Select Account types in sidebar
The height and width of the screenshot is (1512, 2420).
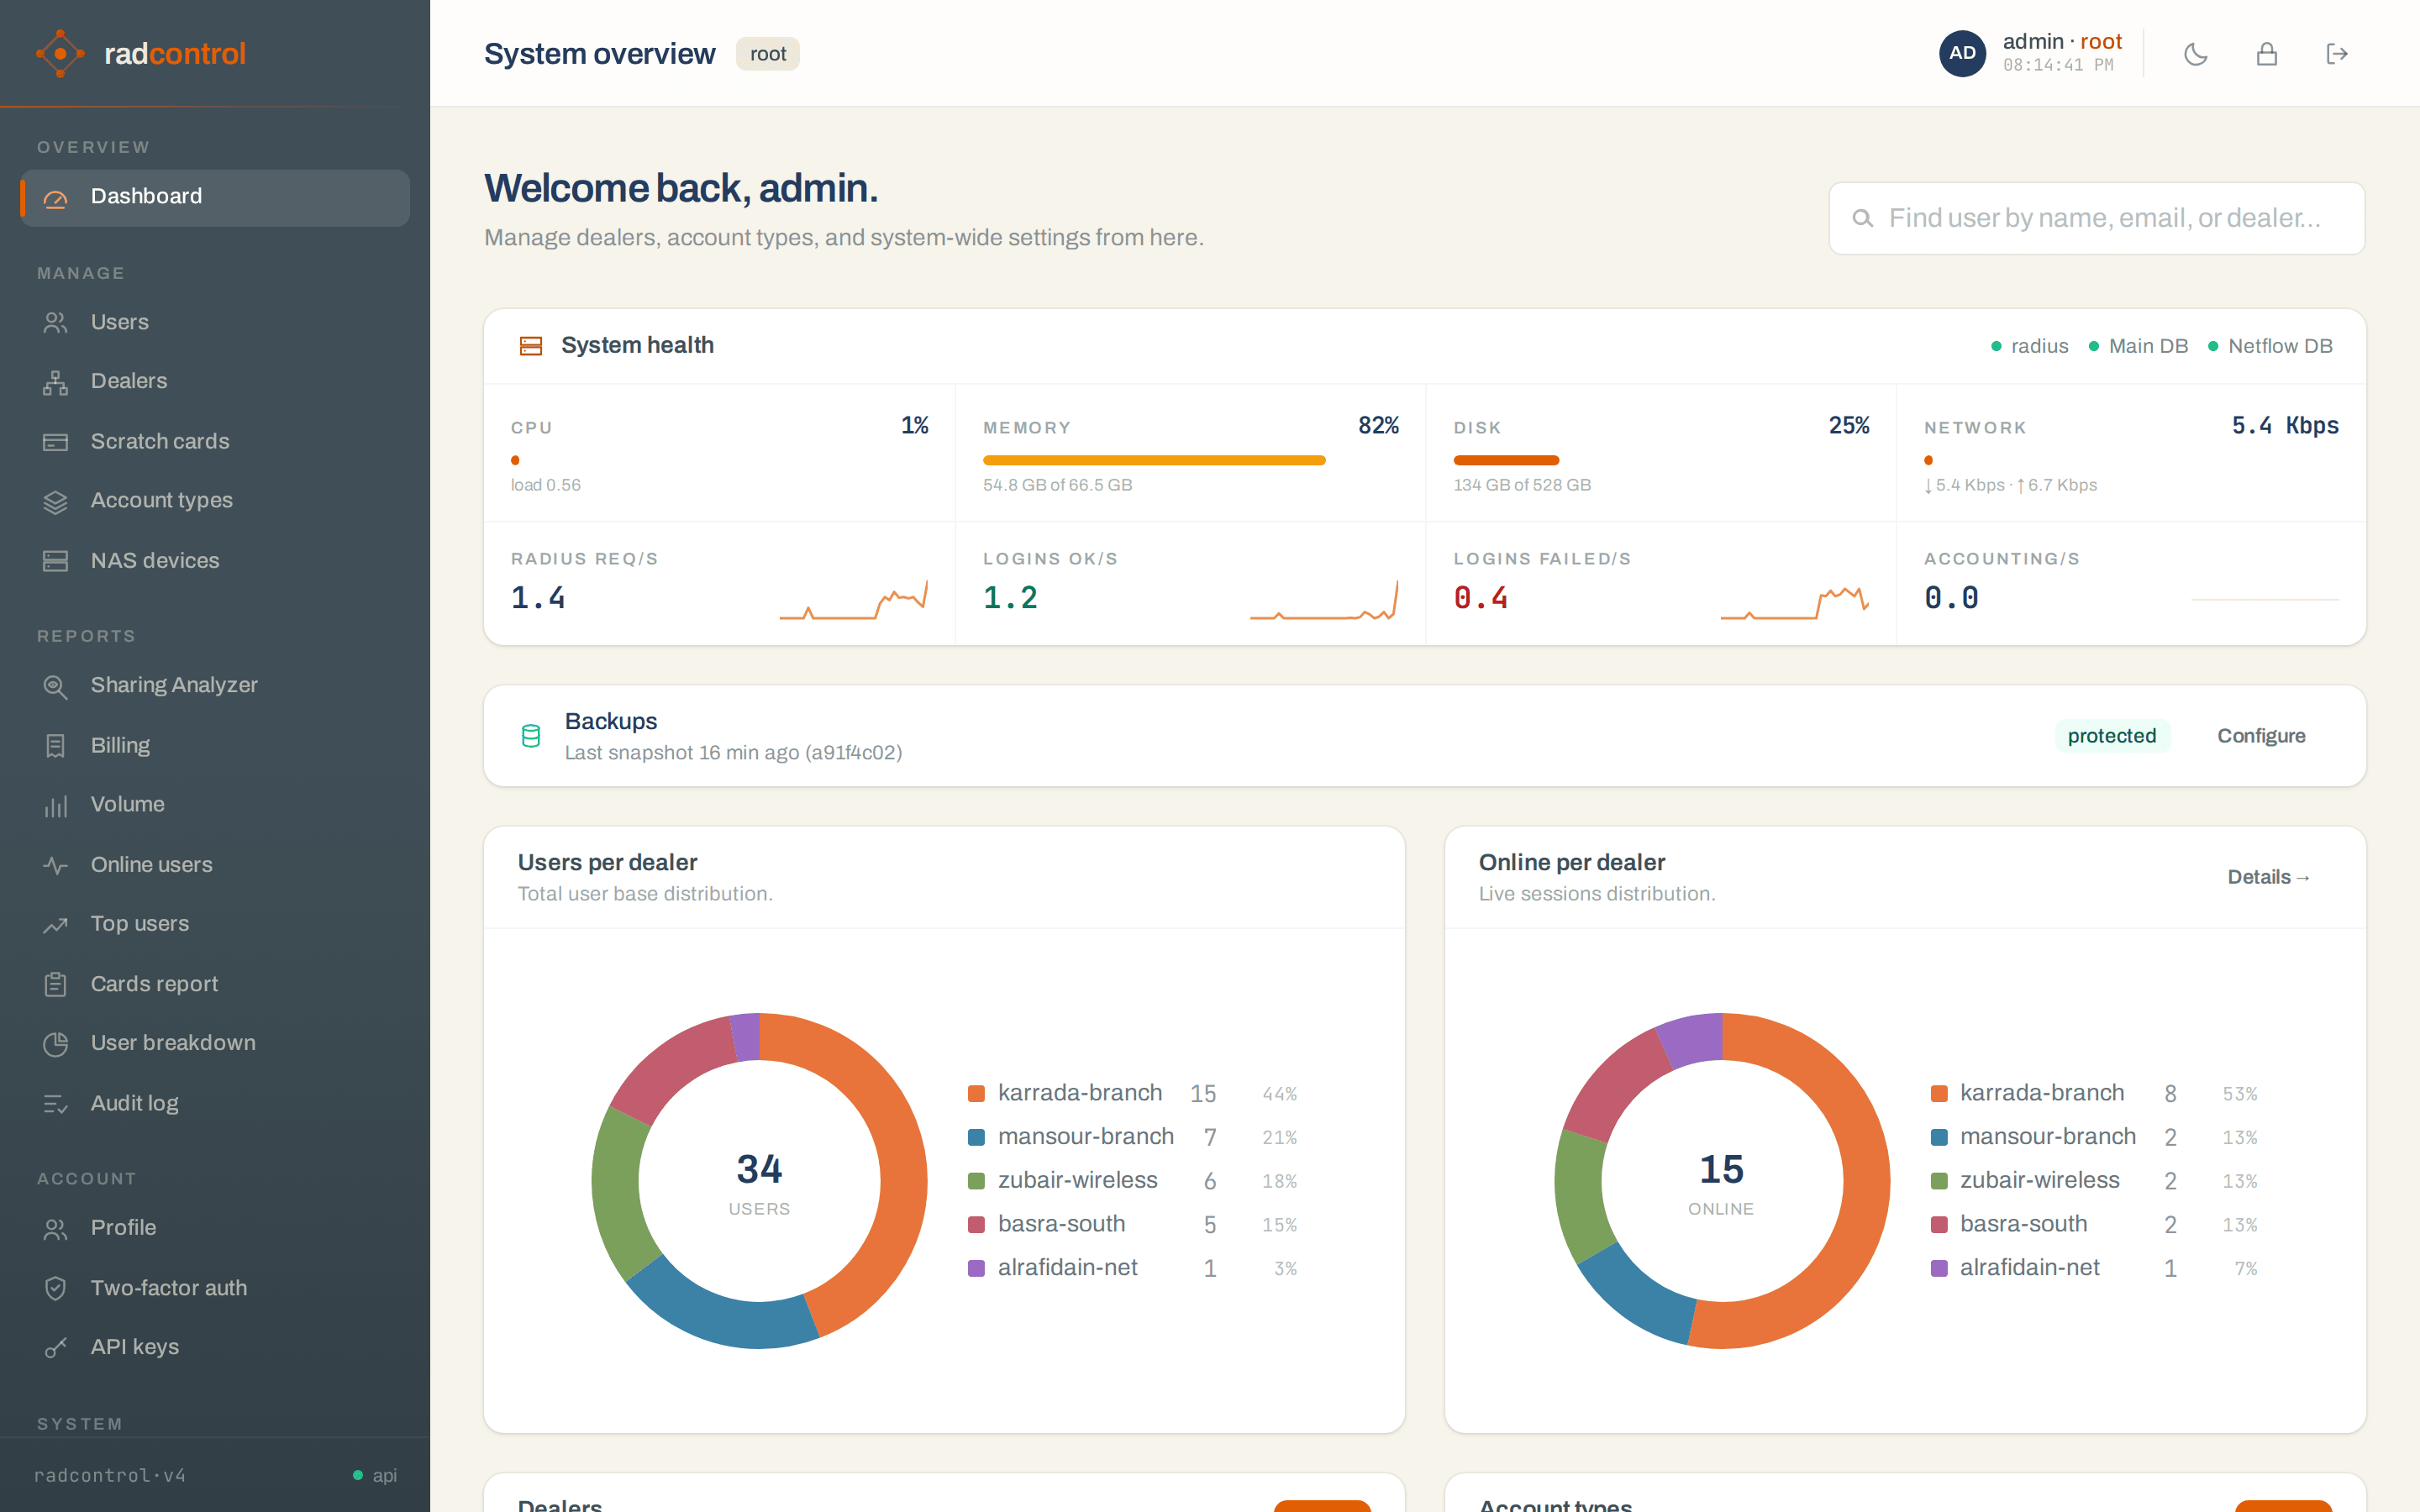coord(215,500)
